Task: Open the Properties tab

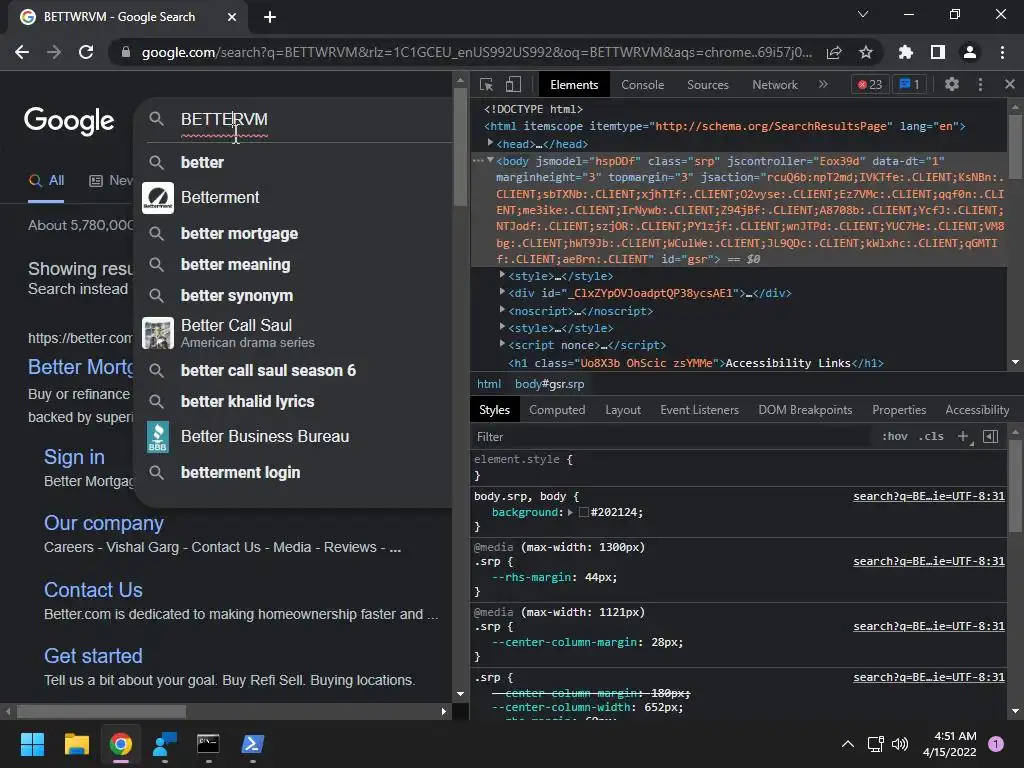Action: [899, 409]
